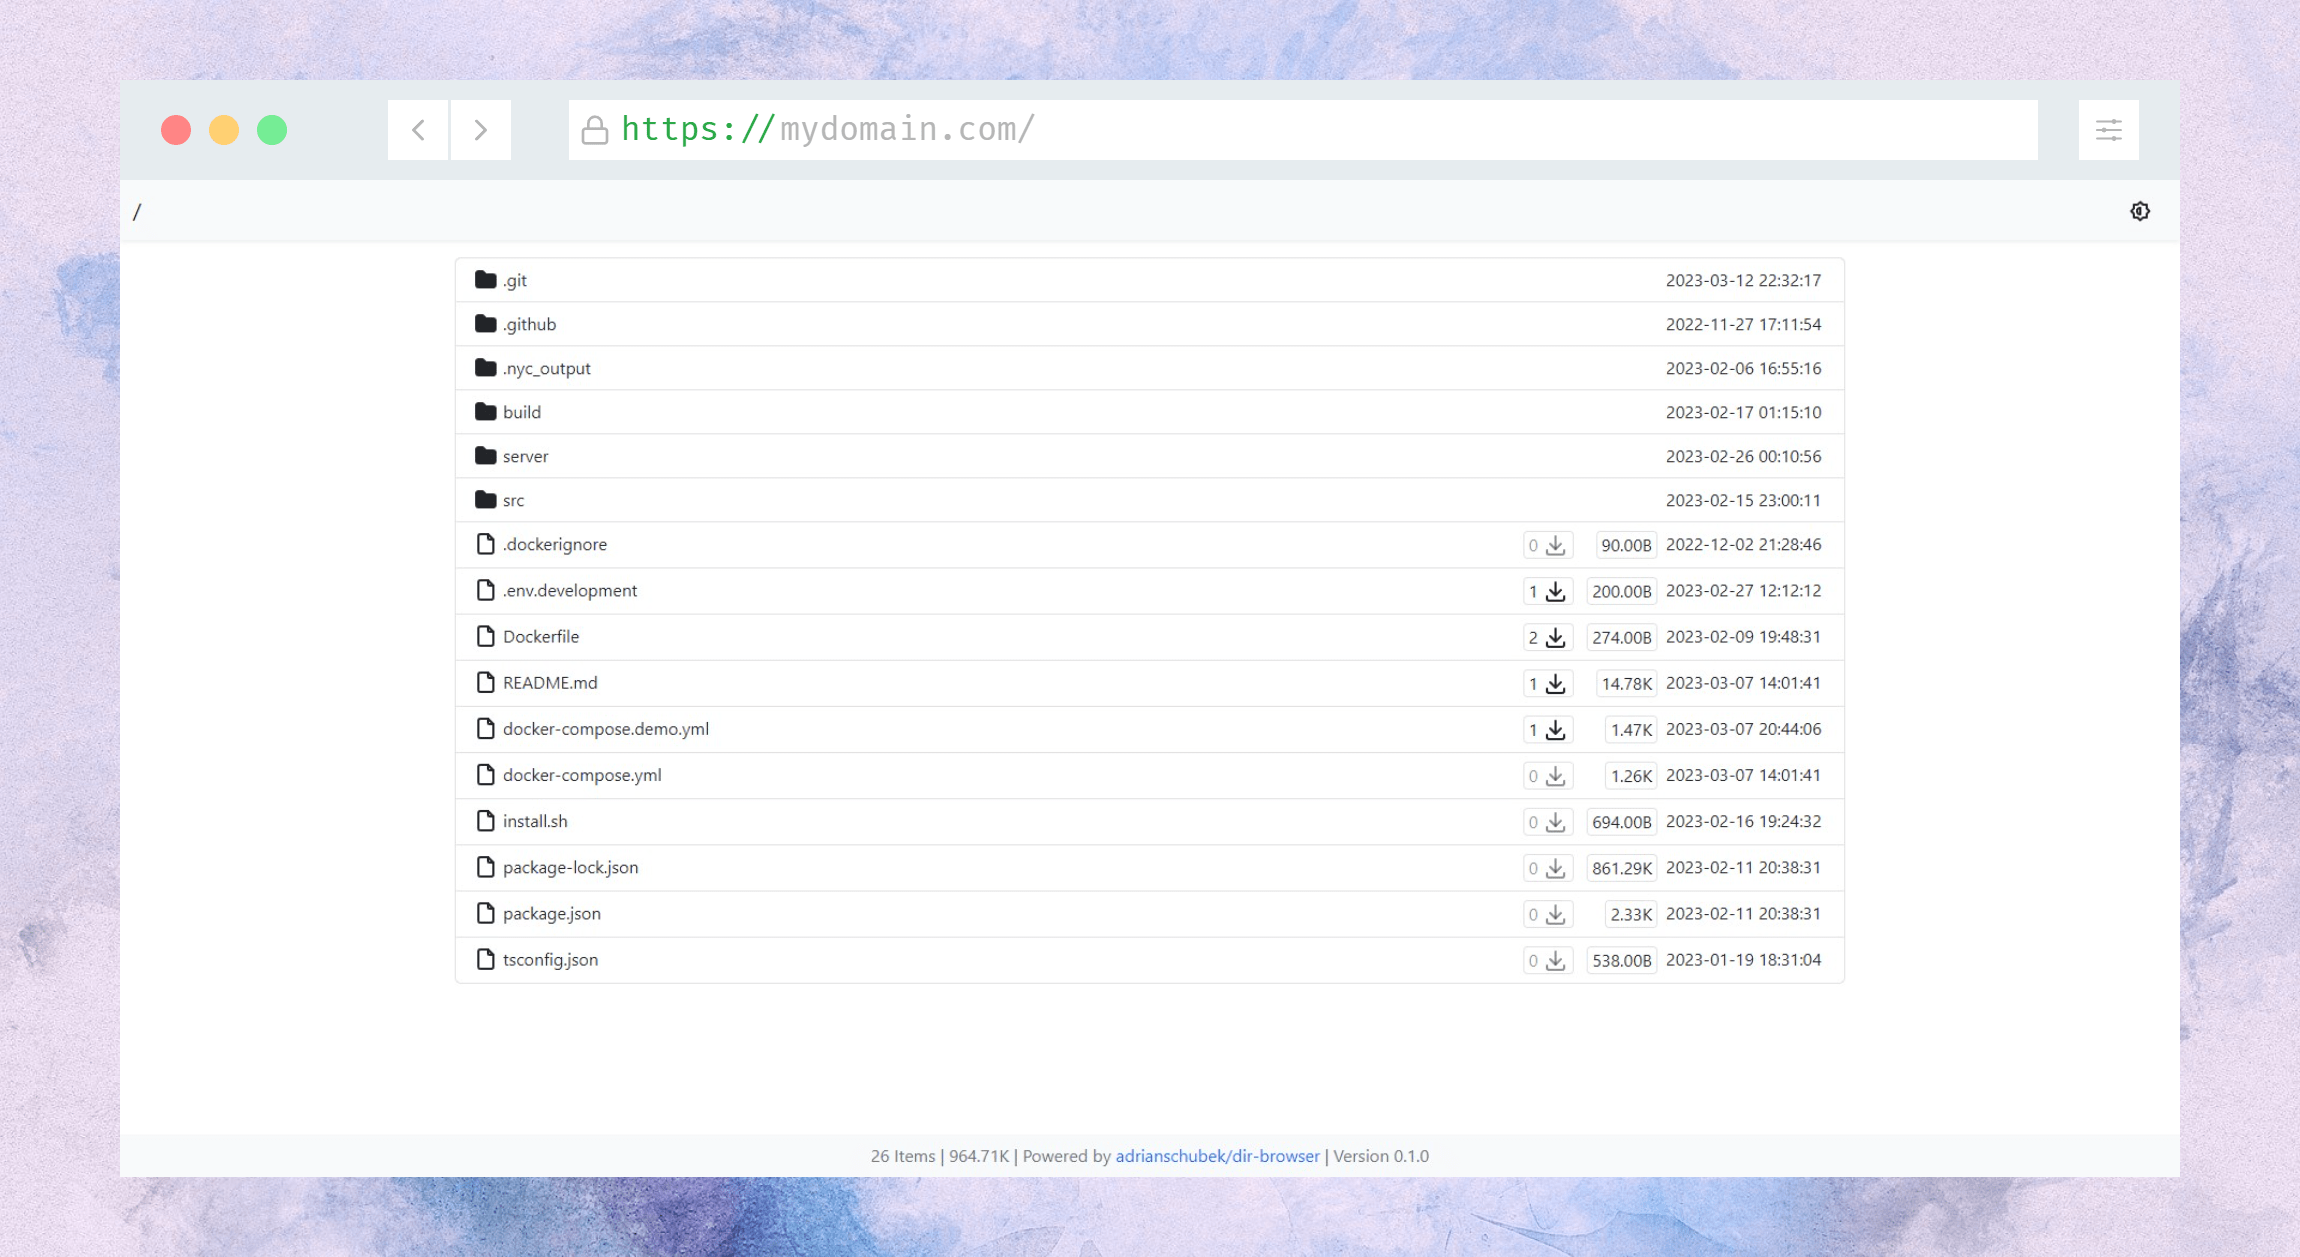Click the adrianschubek/dir-browser link

point(1217,1156)
